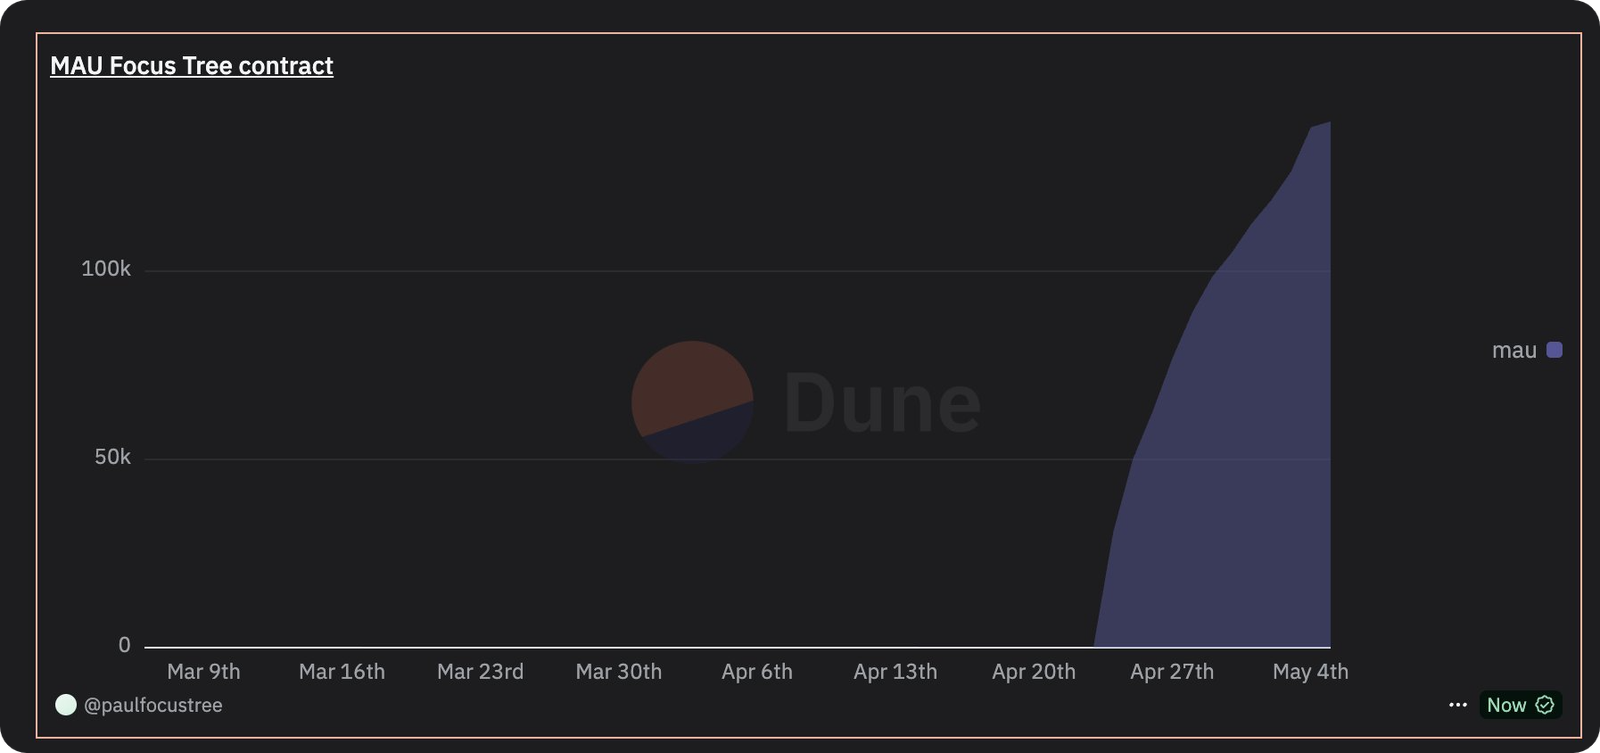Image resolution: width=1600 pixels, height=753 pixels.
Task: Click the Mar 23rd x-axis label
Action: (x=480, y=672)
